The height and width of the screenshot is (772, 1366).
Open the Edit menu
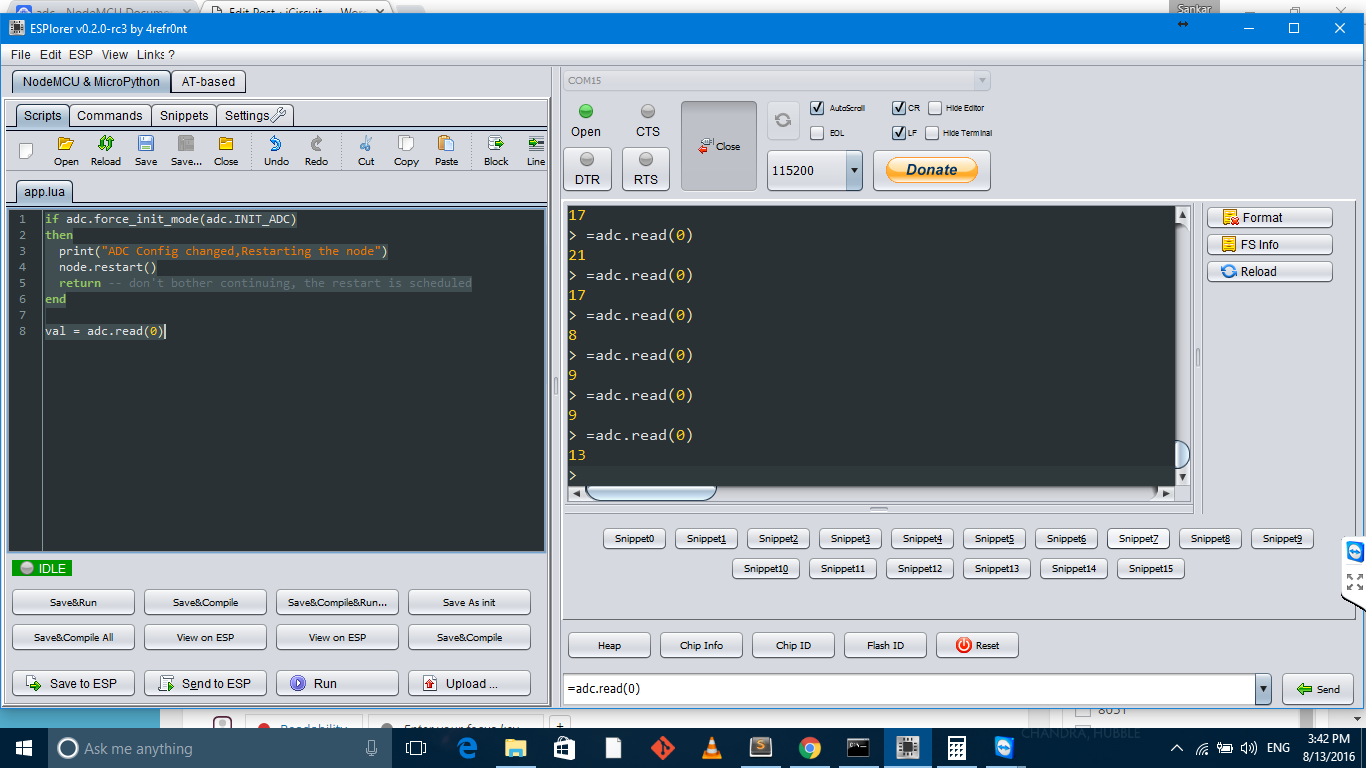50,54
